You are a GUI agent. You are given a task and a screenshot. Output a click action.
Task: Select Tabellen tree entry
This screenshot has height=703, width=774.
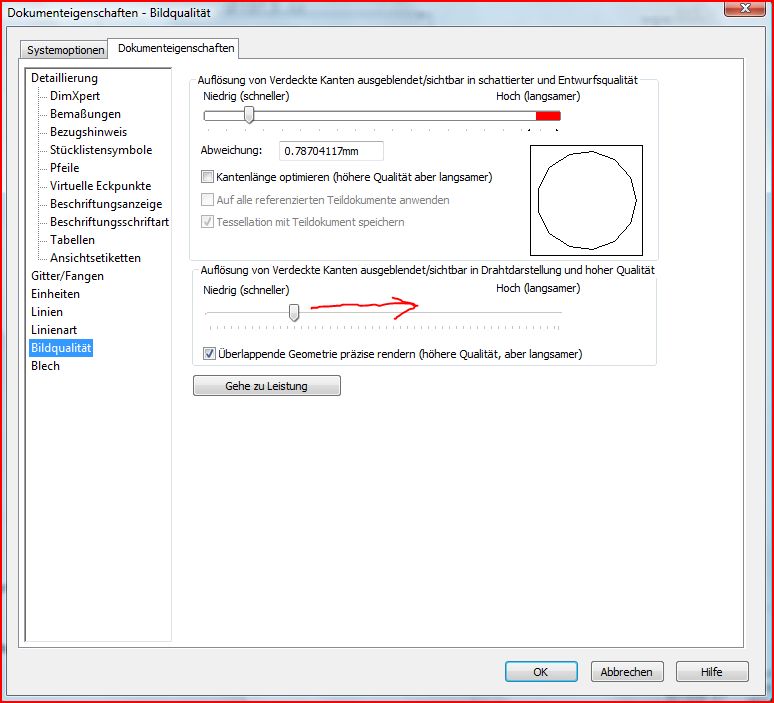point(72,240)
